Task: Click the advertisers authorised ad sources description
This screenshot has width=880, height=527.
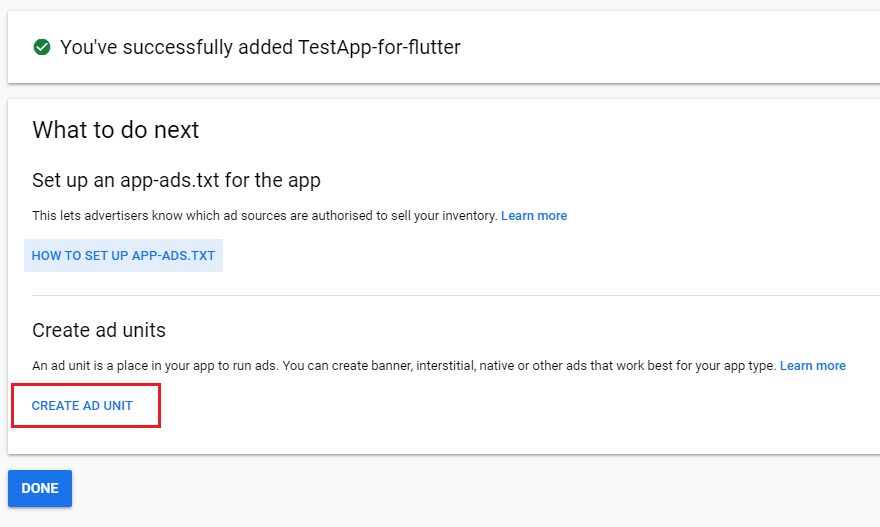Action: tap(265, 216)
